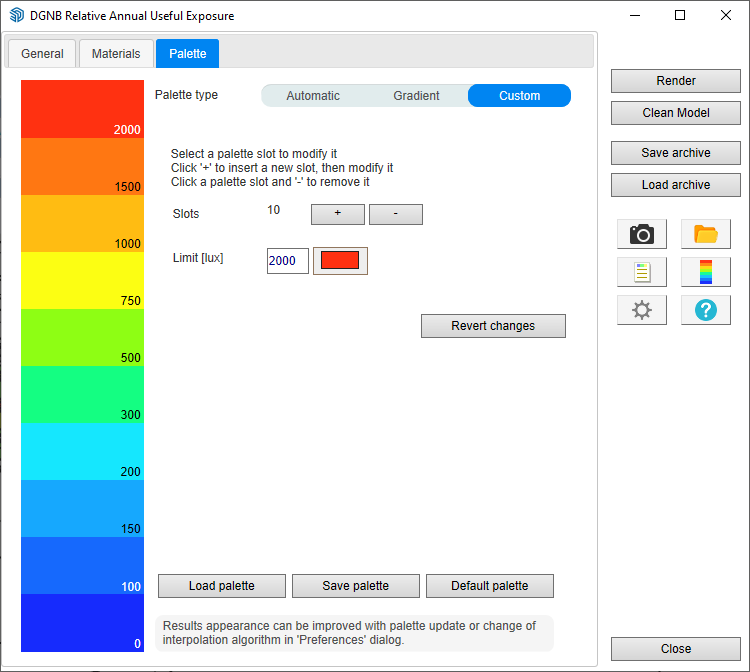Select the amber 1000 palette slot

click(82, 223)
